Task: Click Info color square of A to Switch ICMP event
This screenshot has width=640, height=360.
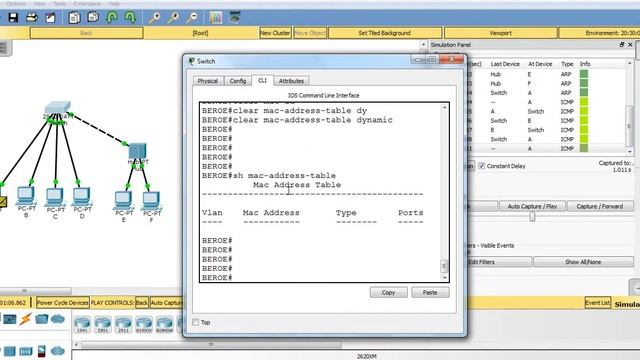Action: point(584,111)
